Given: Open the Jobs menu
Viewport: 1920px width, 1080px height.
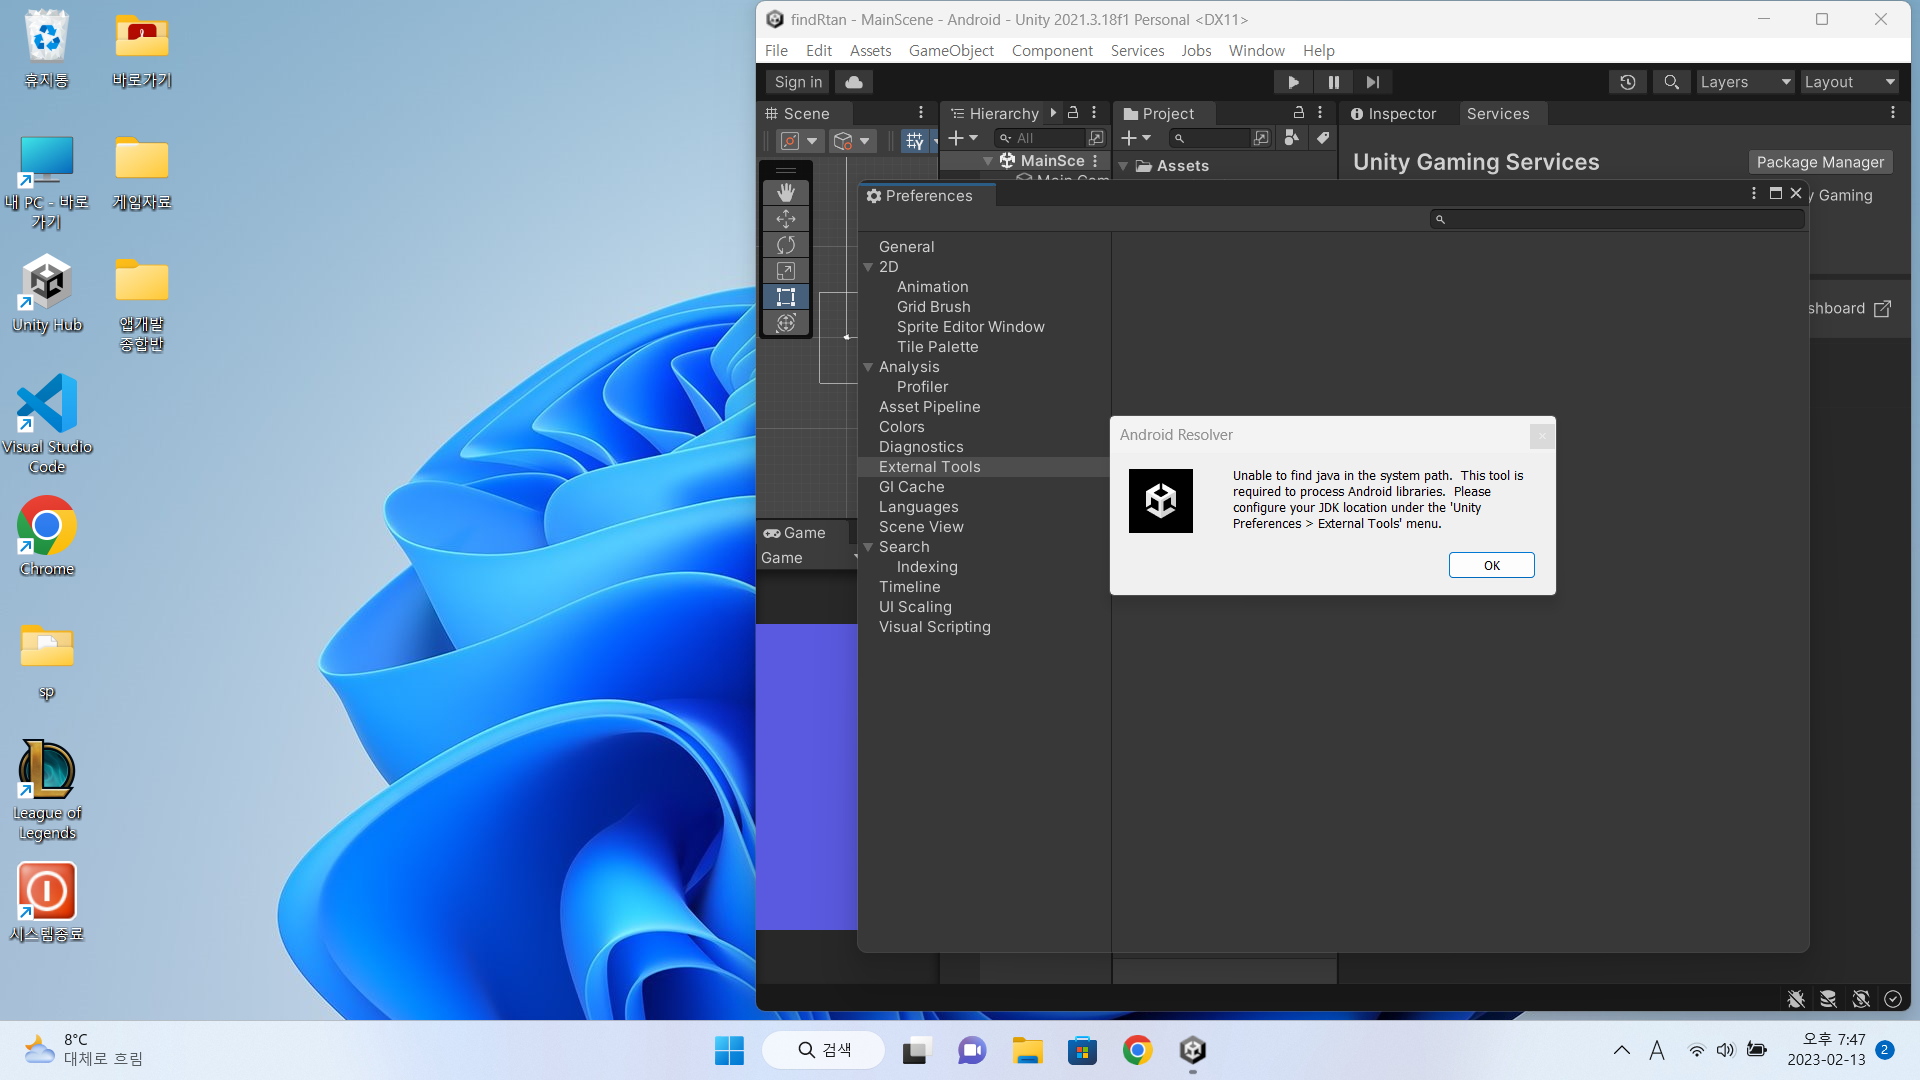Looking at the screenshot, I should [x=1196, y=51].
